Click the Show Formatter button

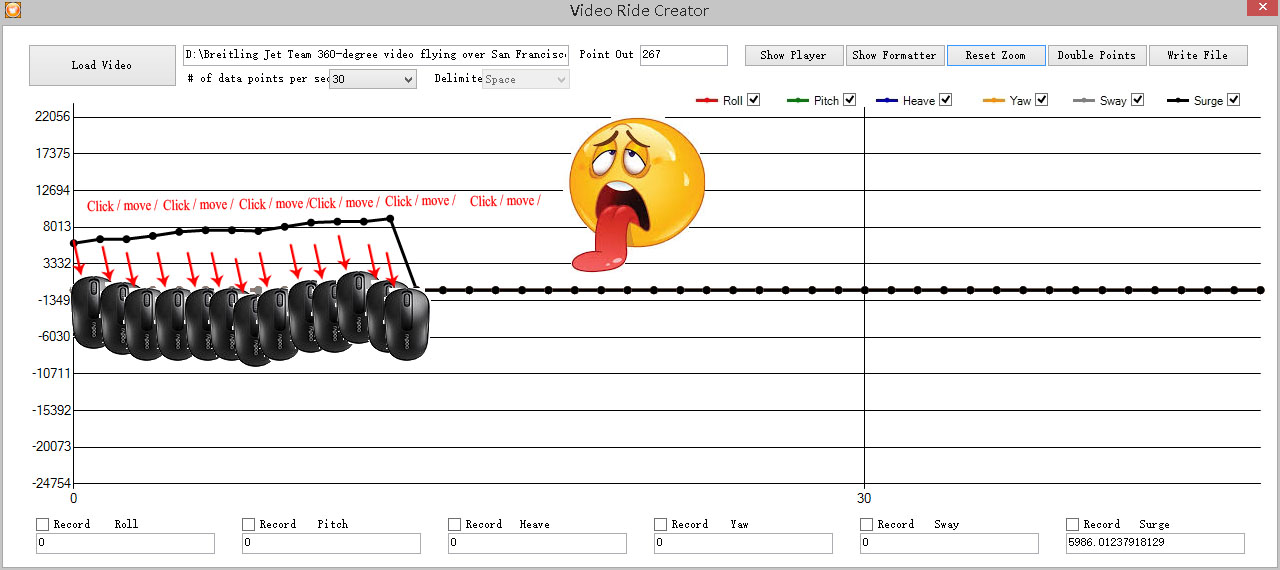click(894, 55)
